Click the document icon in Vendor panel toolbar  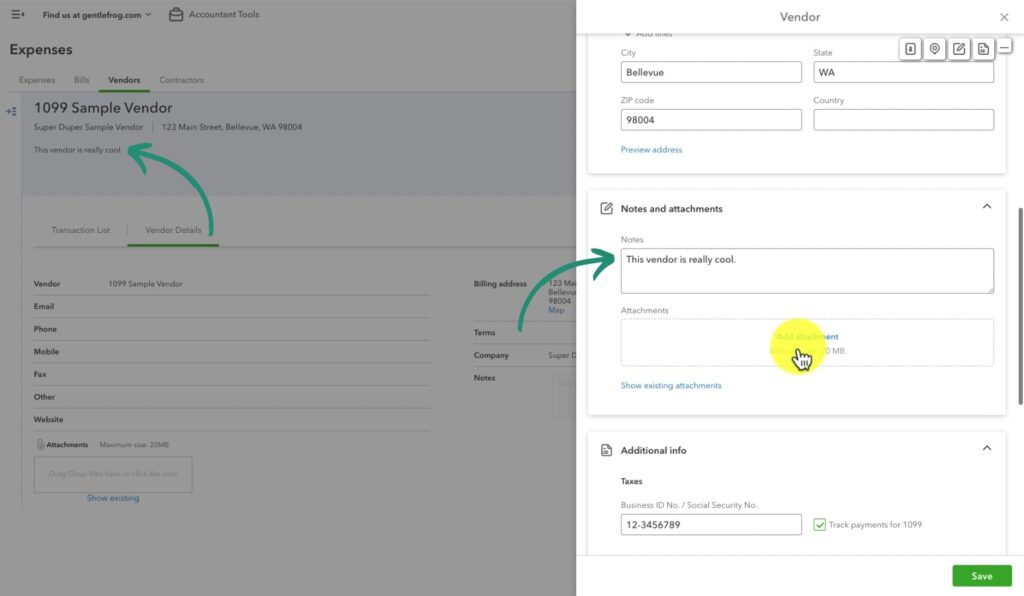981,48
